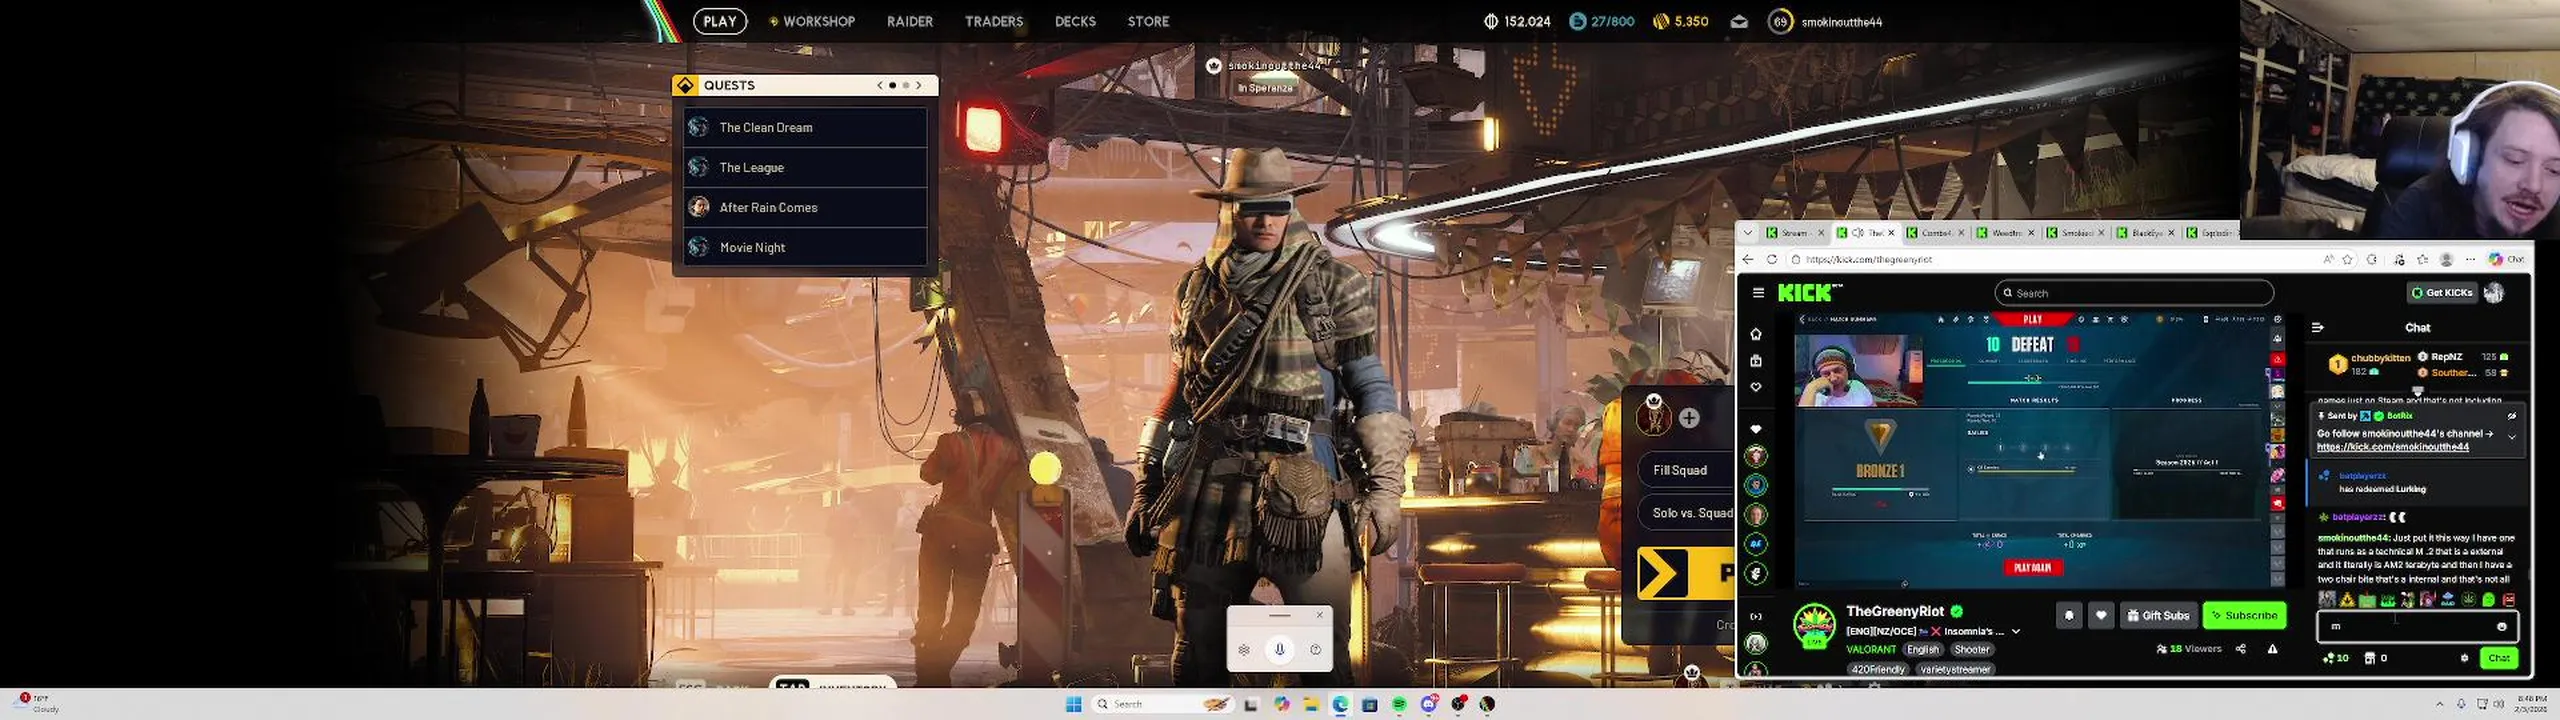Click the 27/800 blue token icon
2560x720 pixels.
tap(1577, 21)
